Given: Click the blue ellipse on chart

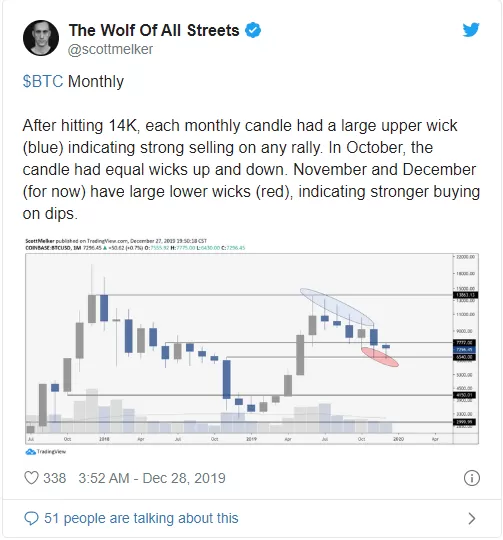Looking at the screenshot, I should (337, 307).
